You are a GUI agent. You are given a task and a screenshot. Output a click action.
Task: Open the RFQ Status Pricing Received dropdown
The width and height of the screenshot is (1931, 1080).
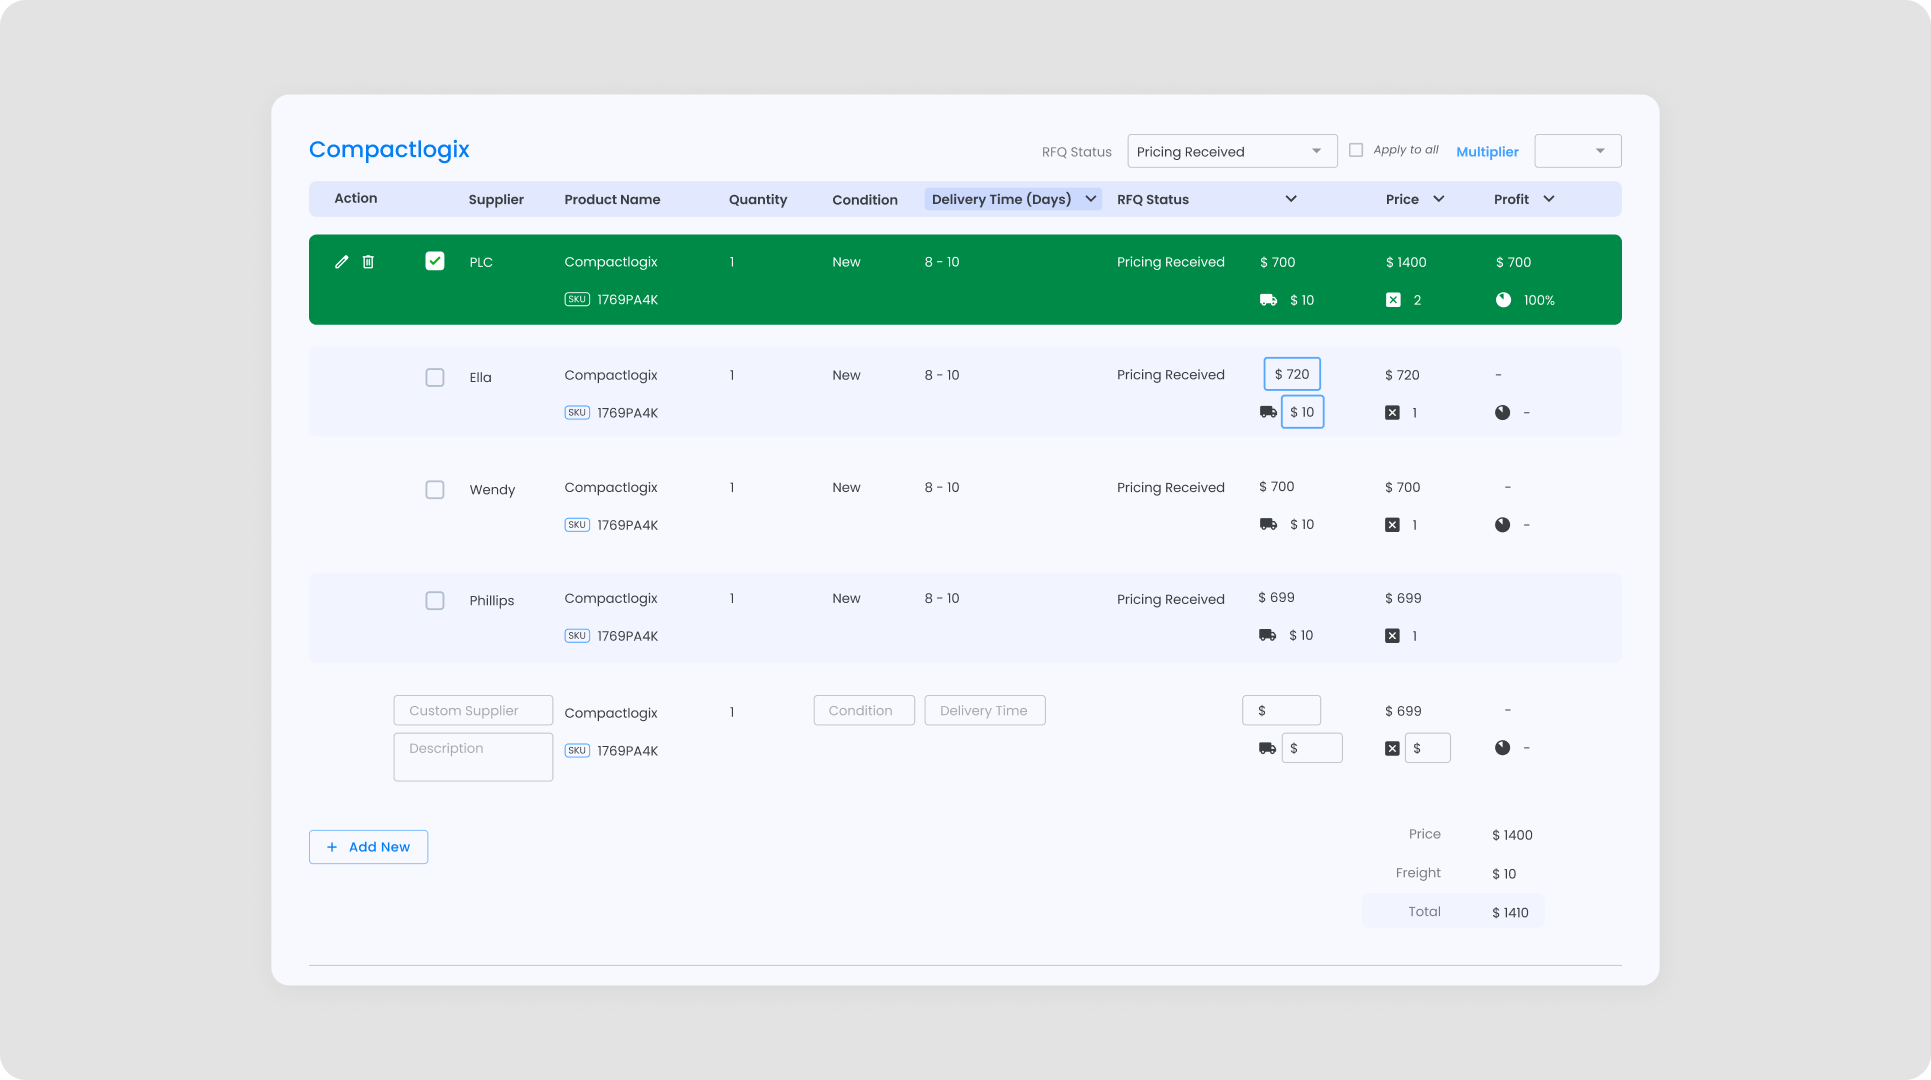[1232, 151]
